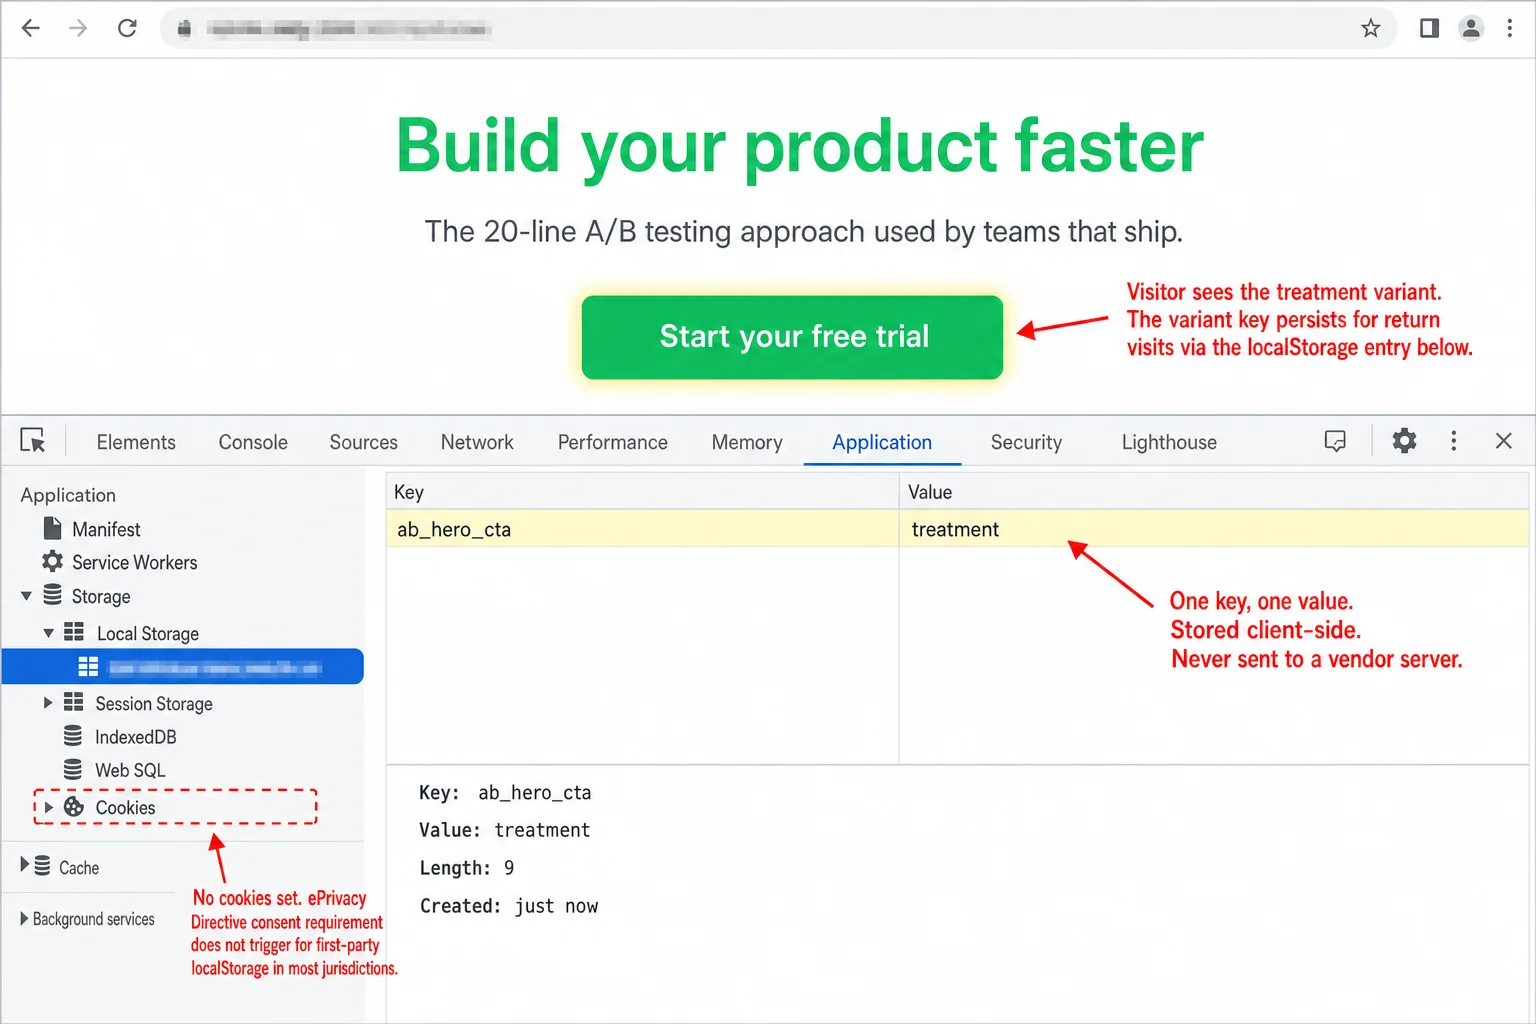Image resolution: width=1536 pixels, height=1024 pixels.
Task: Click the Session Storage grid icon
Action: 74,702
